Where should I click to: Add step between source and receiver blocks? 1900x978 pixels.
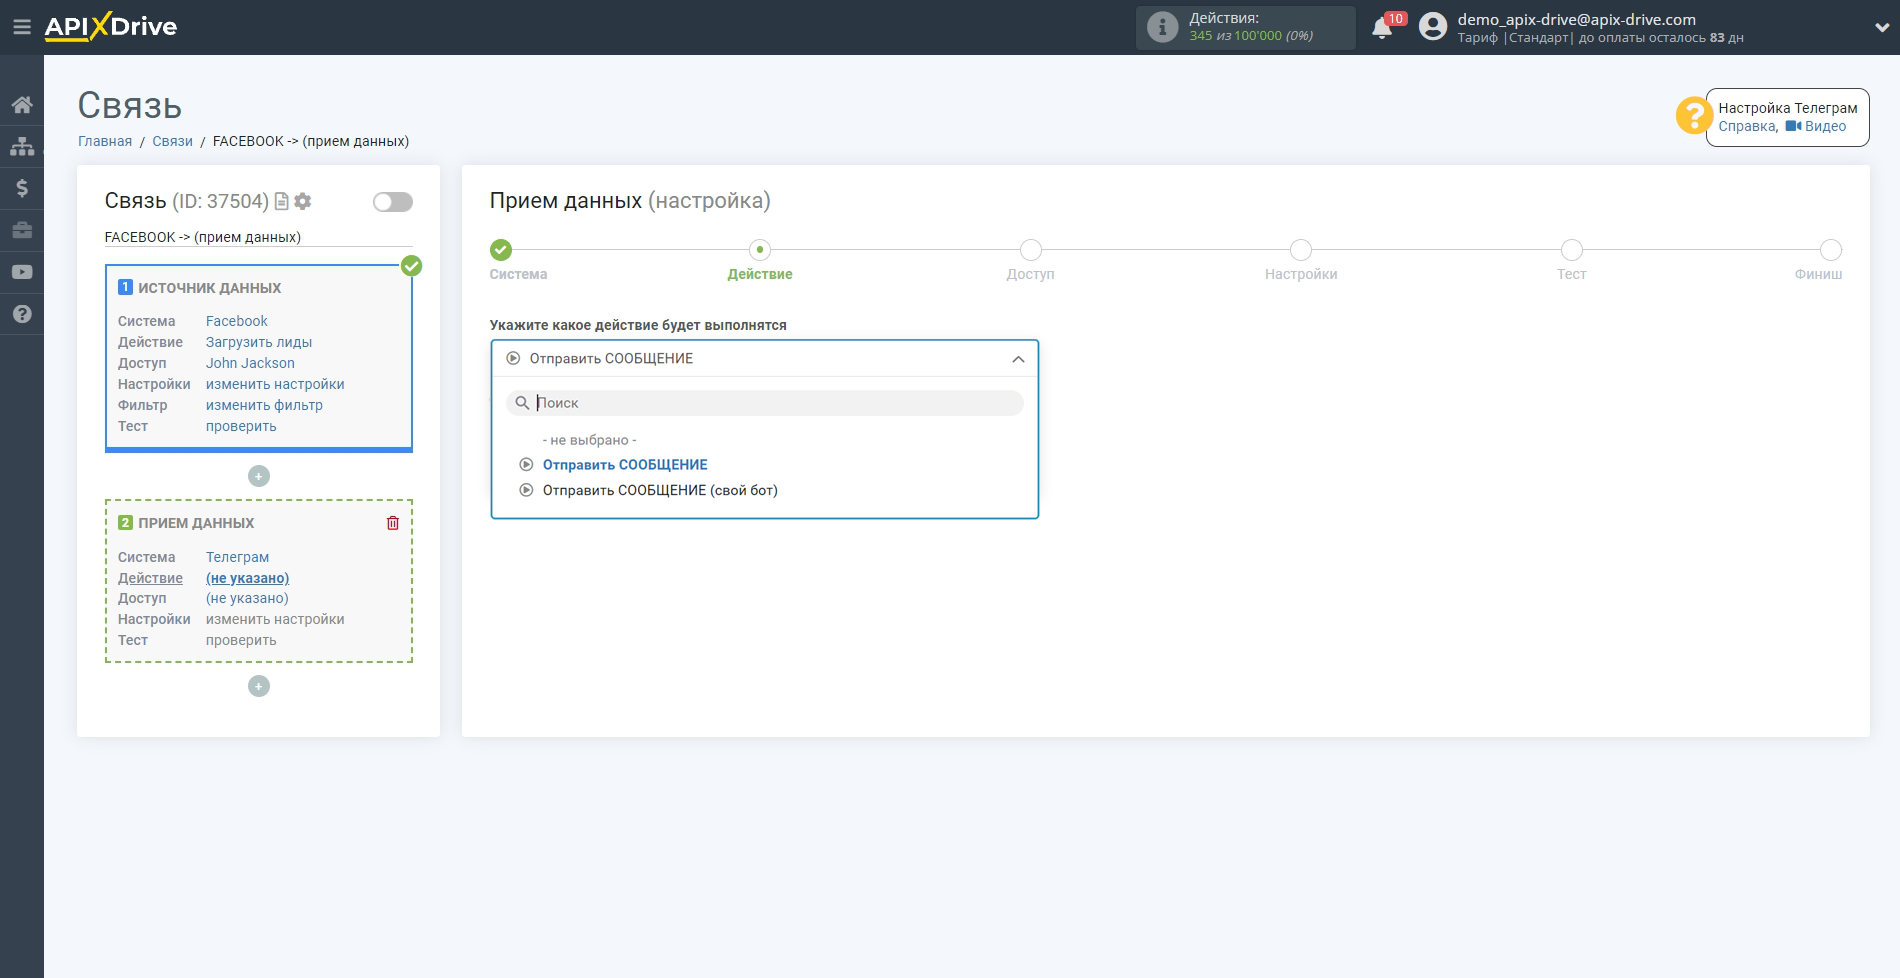point(259,476)
